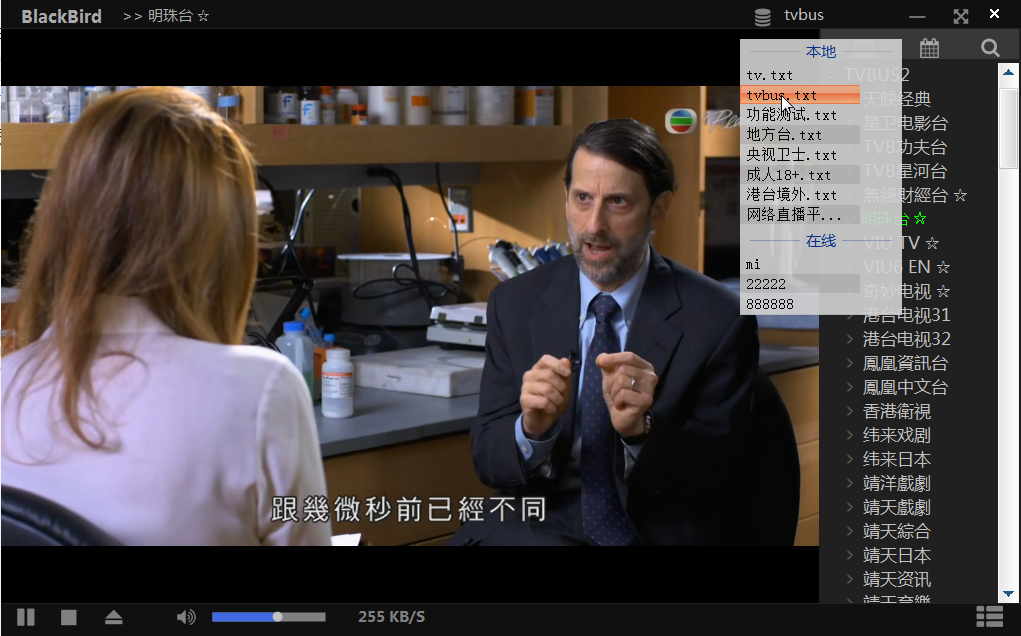
Task: Expand the 鳳凰中文台 channel
Action: point(850,387)
